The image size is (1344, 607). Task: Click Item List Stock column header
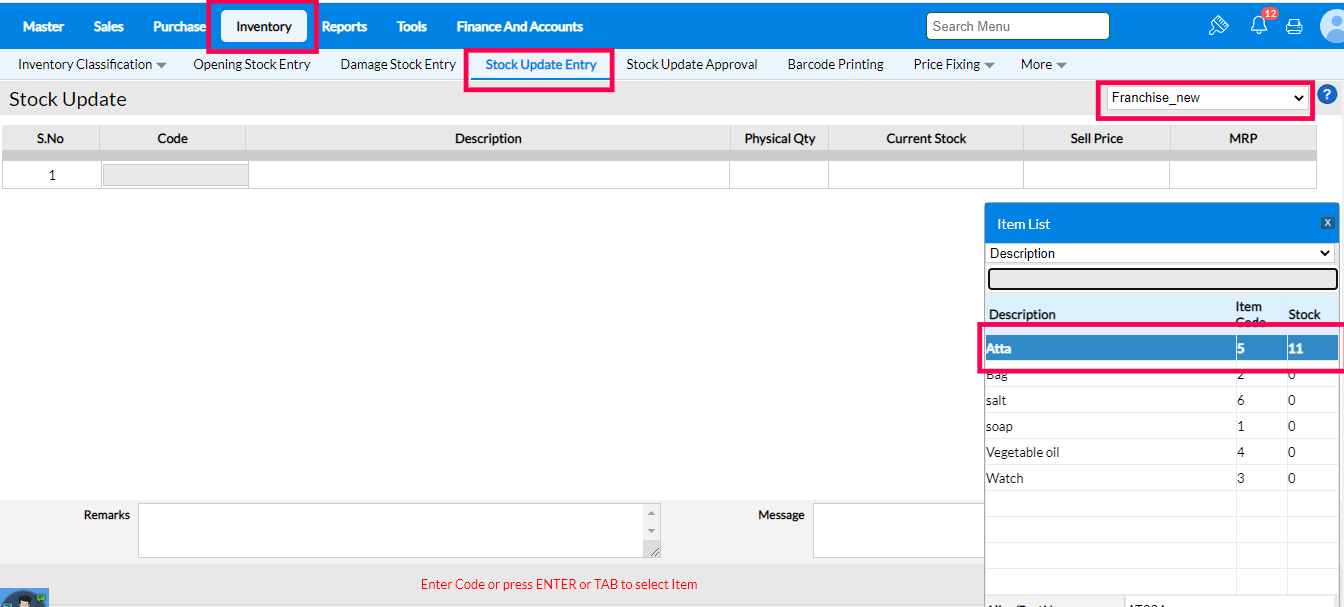click(x=1304, y=314)
